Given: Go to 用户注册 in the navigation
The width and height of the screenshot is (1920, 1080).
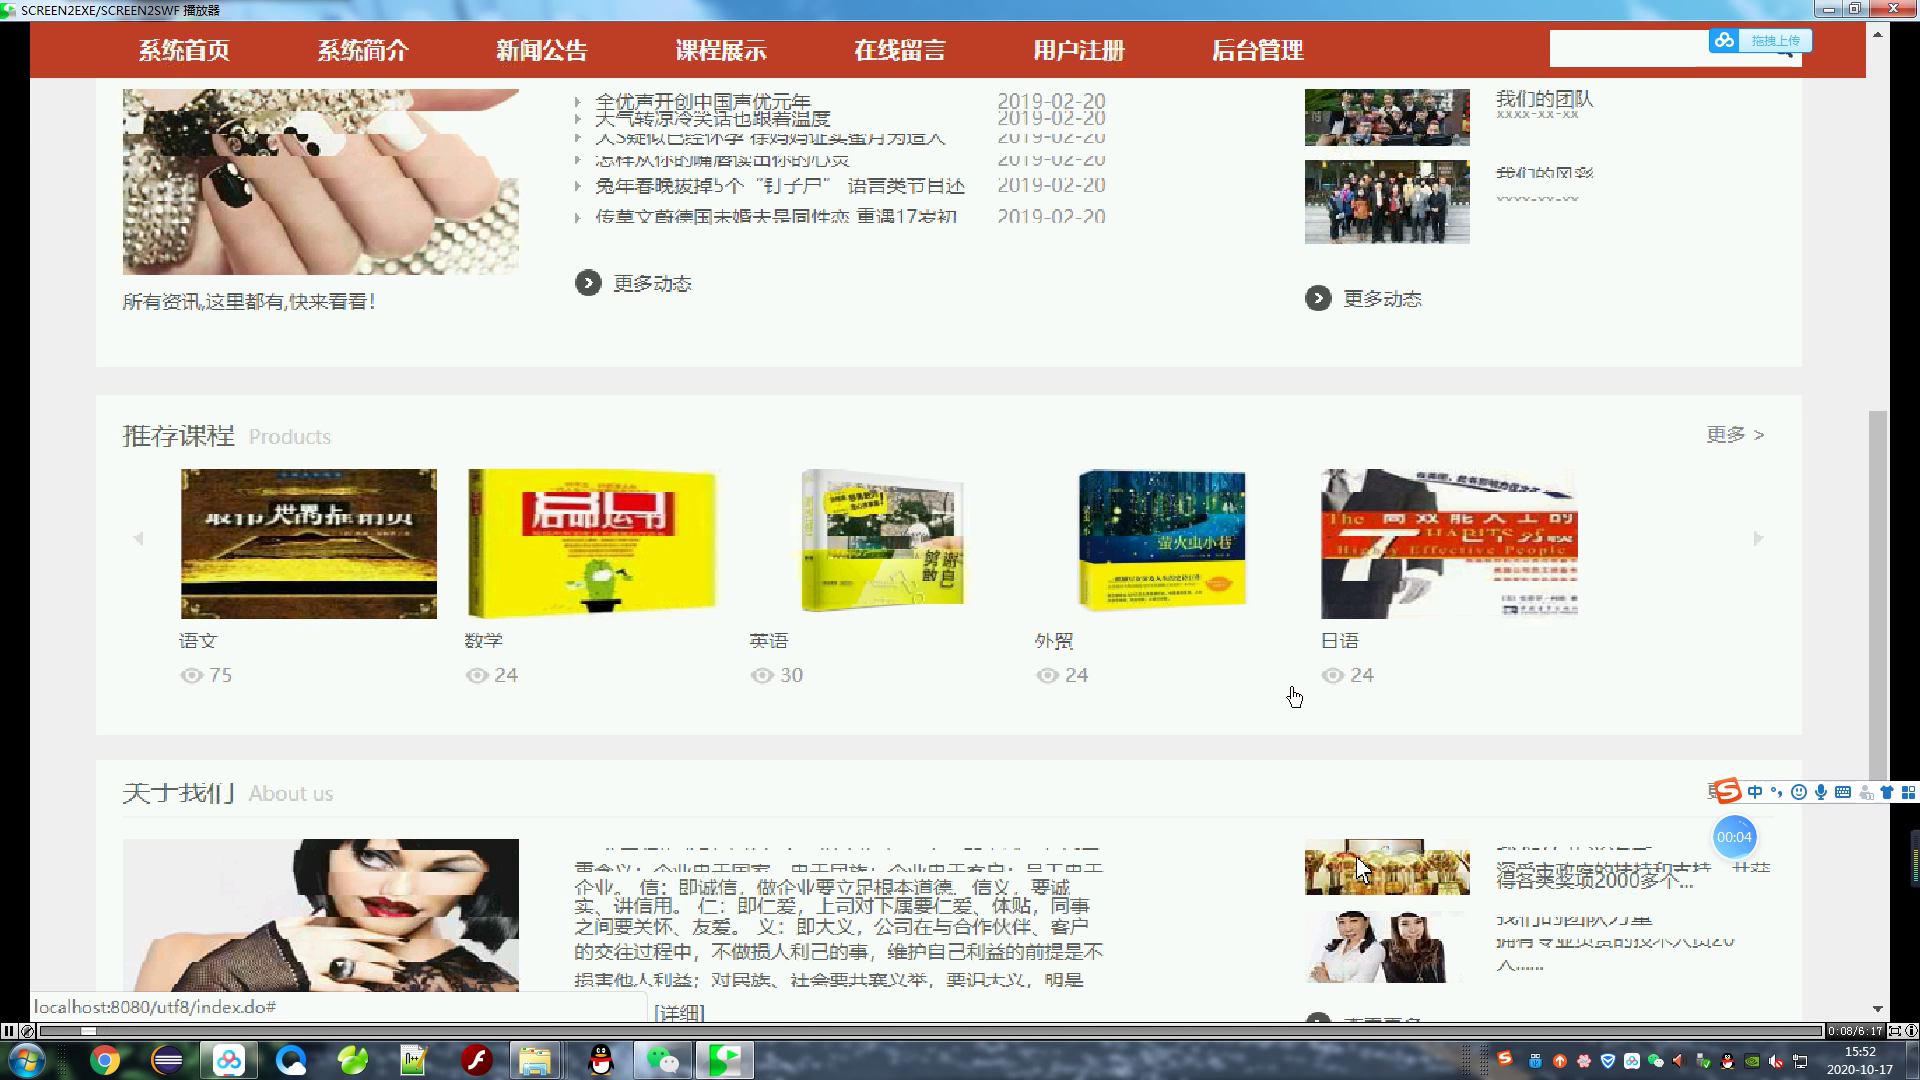Looking at the screenshot, I should [1078, 50].
